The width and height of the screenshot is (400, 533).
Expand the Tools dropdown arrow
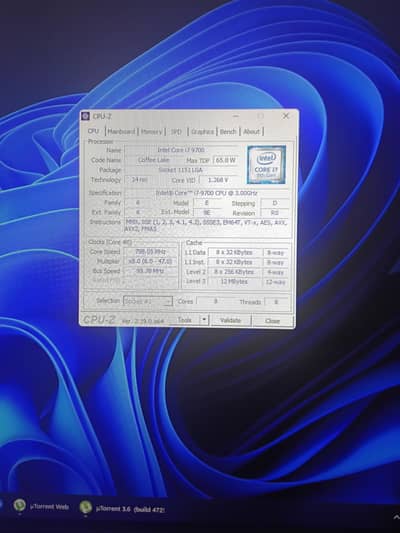point(204,320)
